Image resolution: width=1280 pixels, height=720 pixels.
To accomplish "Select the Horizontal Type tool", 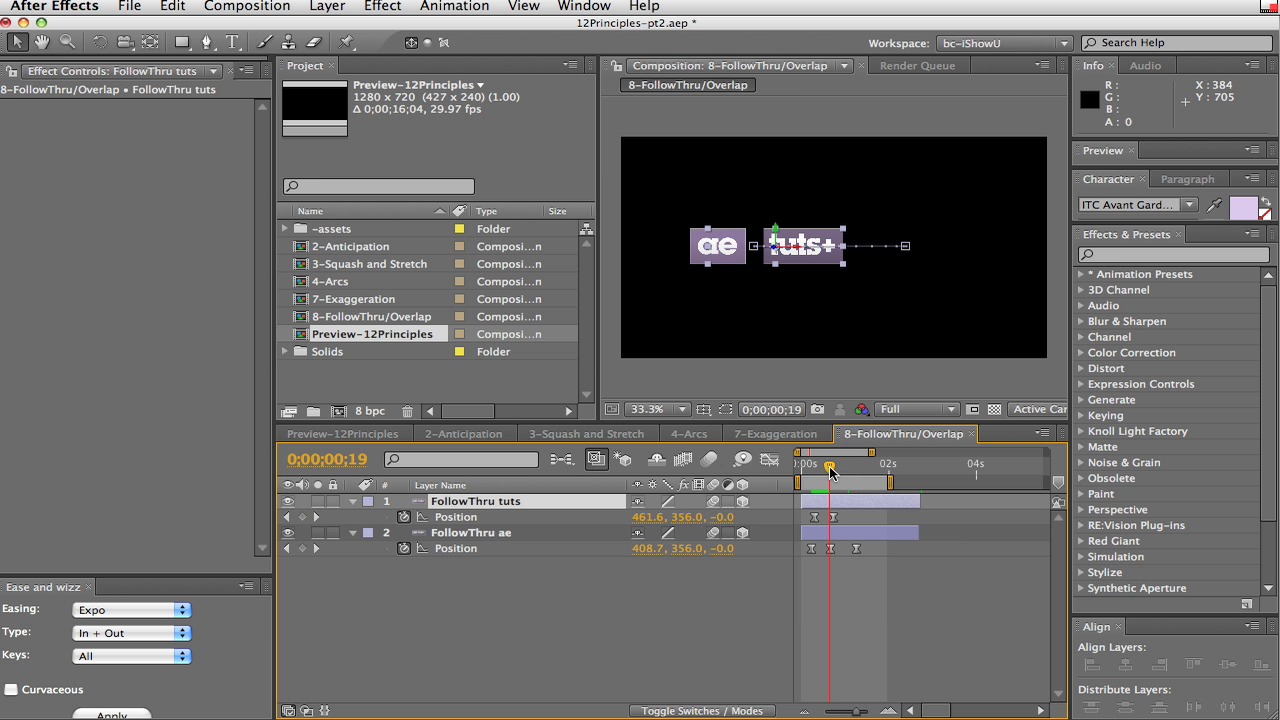I will click(x=232, y=42).
